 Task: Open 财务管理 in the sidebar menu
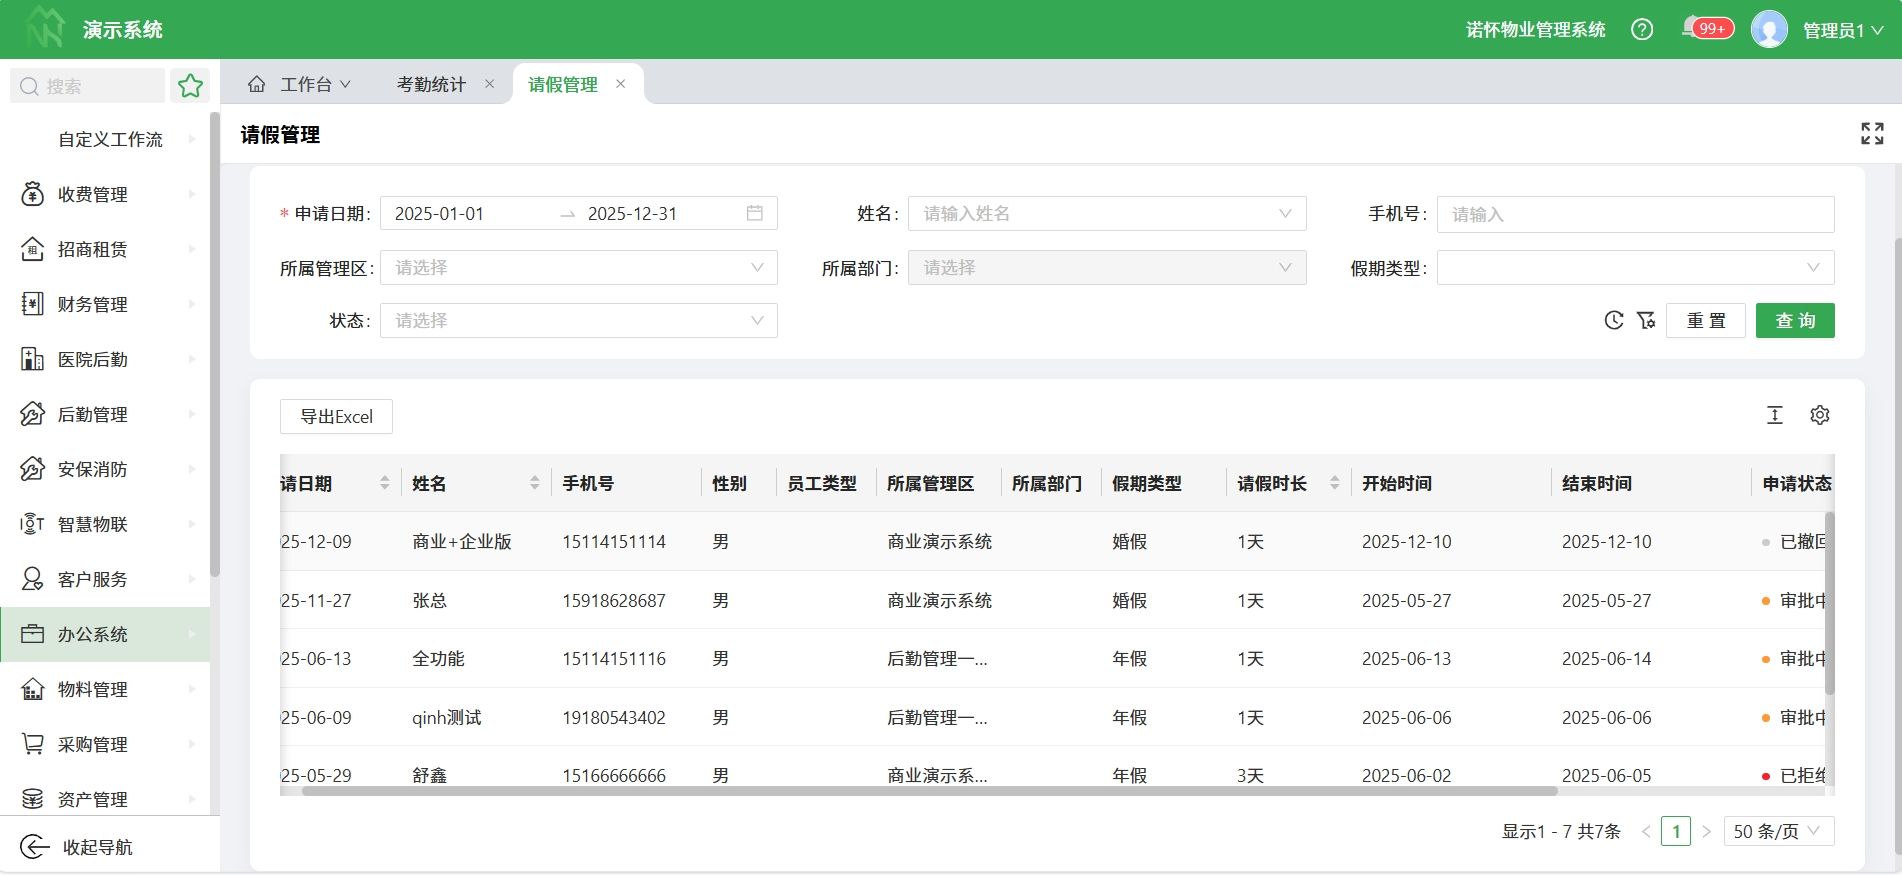click(93, 304)
